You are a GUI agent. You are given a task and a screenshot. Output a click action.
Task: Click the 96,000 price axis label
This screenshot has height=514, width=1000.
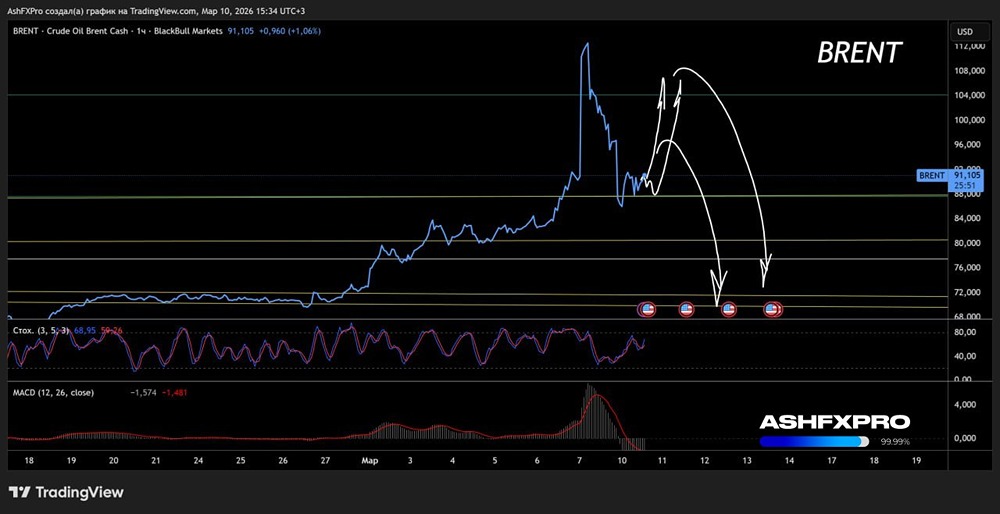click(x=969, y=145)
